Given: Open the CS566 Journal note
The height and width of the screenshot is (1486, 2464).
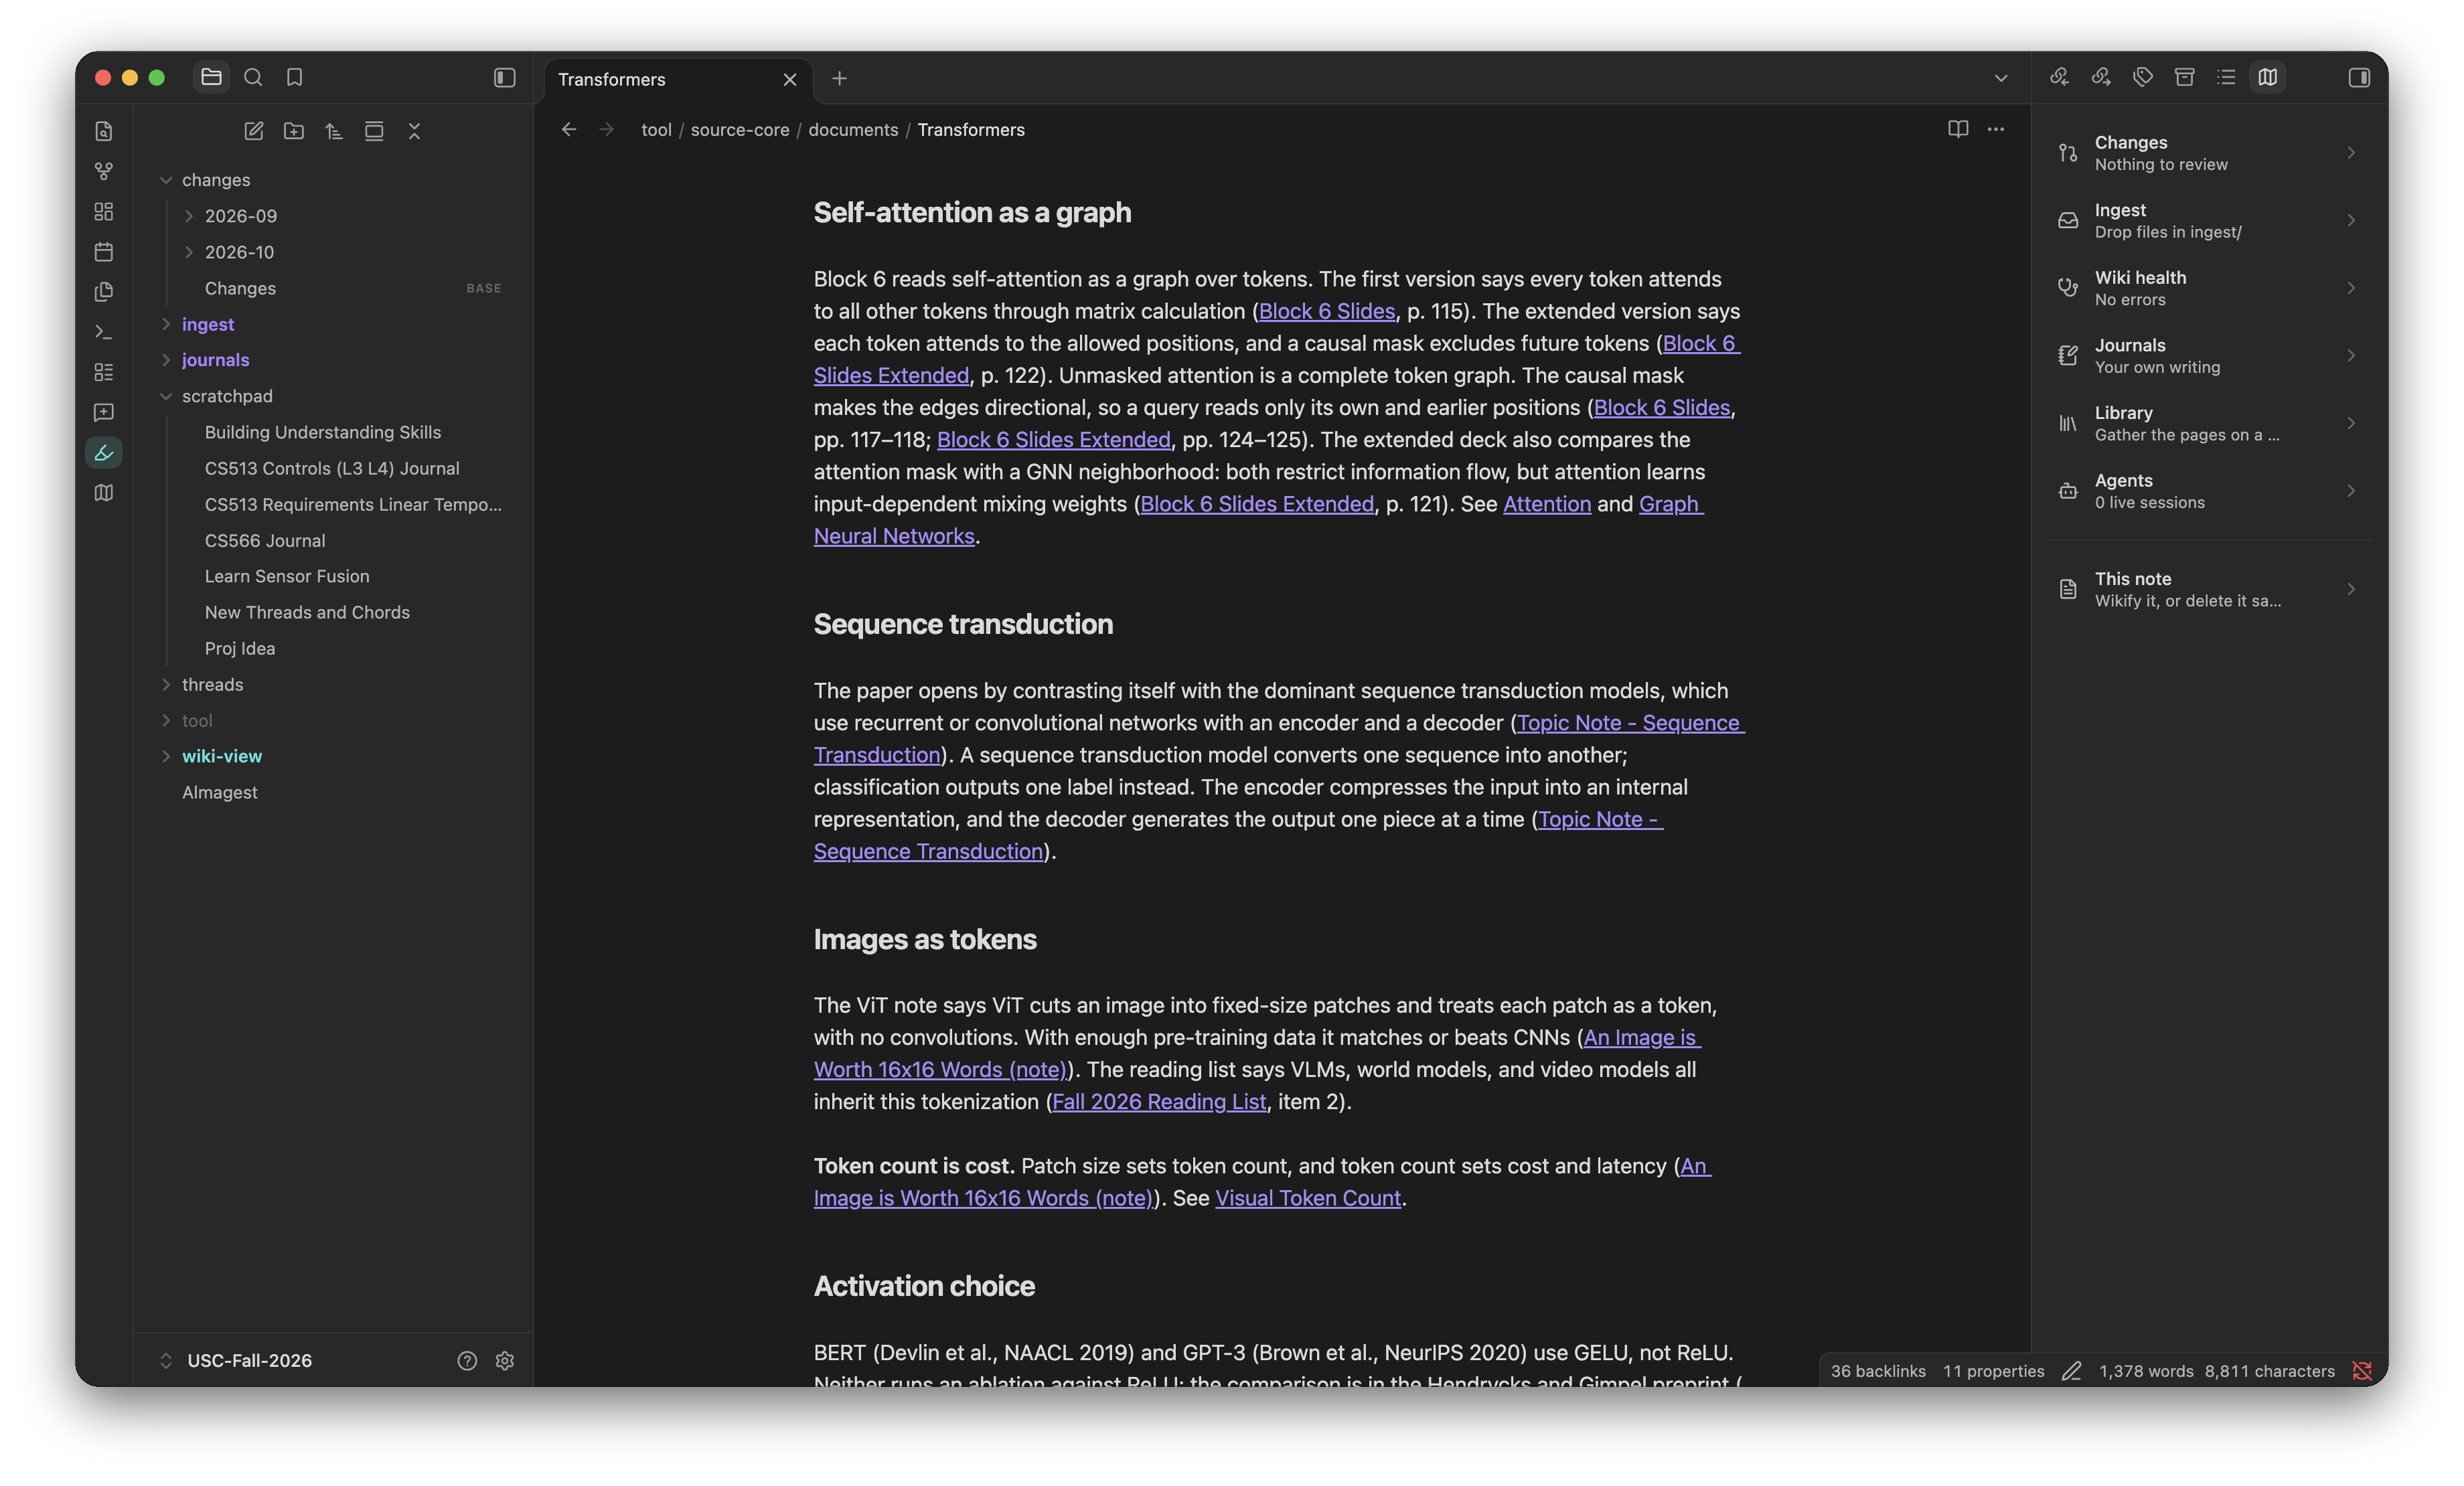Looking at the screenshot, I should [265, 540].
